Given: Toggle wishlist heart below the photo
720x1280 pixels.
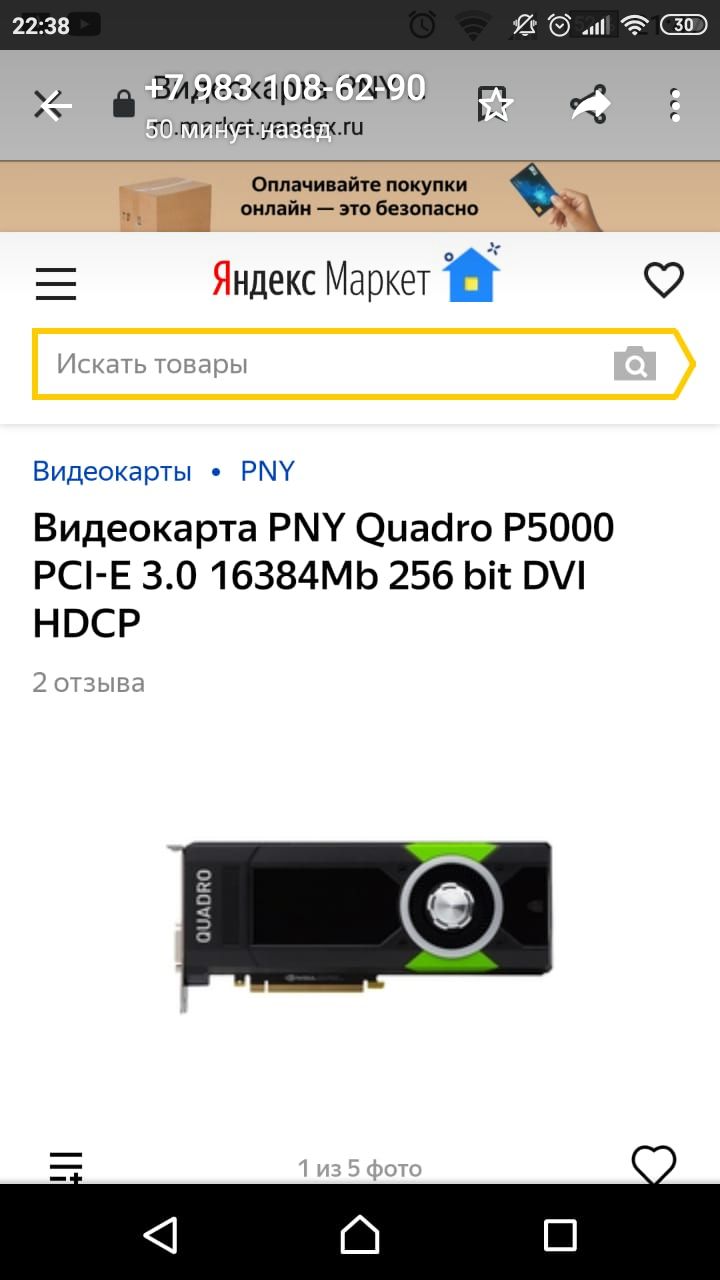Looking at the screenshot, I should [x=654, y=1165].
